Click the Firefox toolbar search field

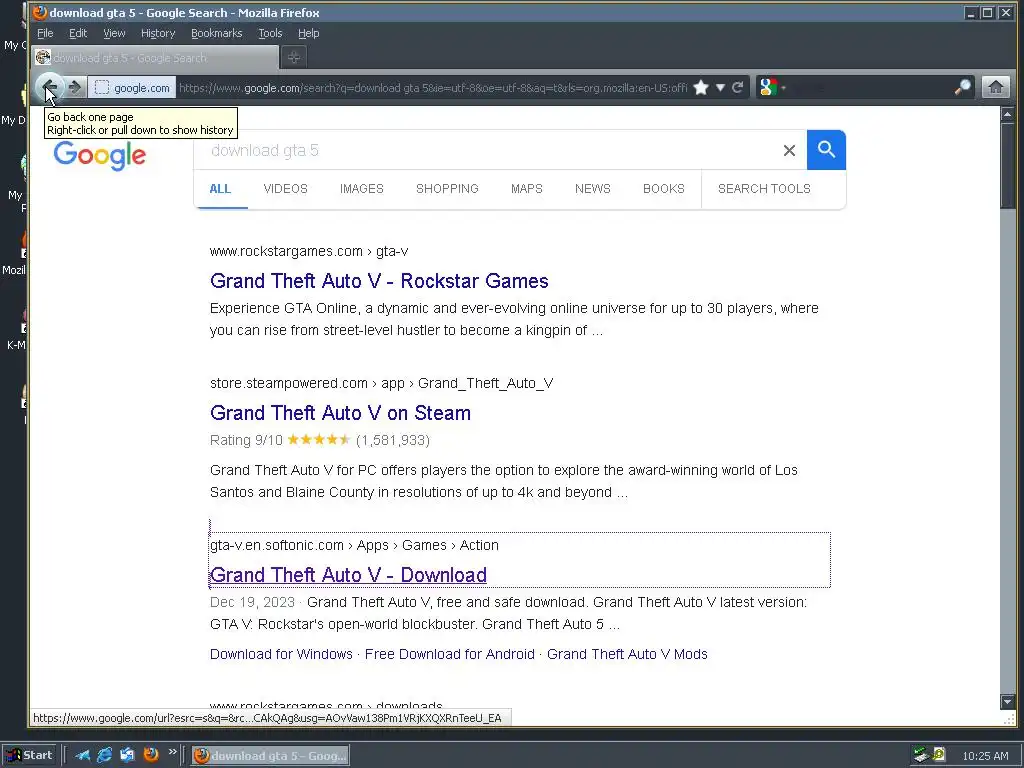coord(870,88)
